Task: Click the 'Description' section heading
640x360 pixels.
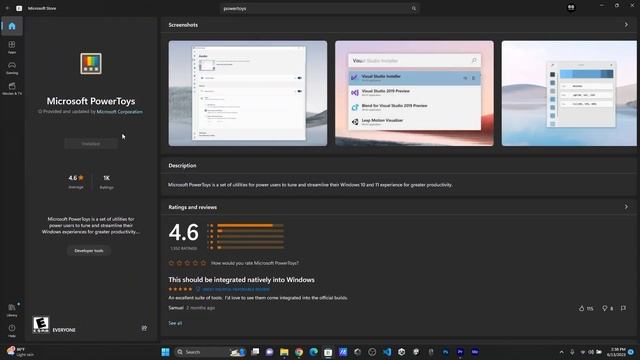Action: click(182, 165)
